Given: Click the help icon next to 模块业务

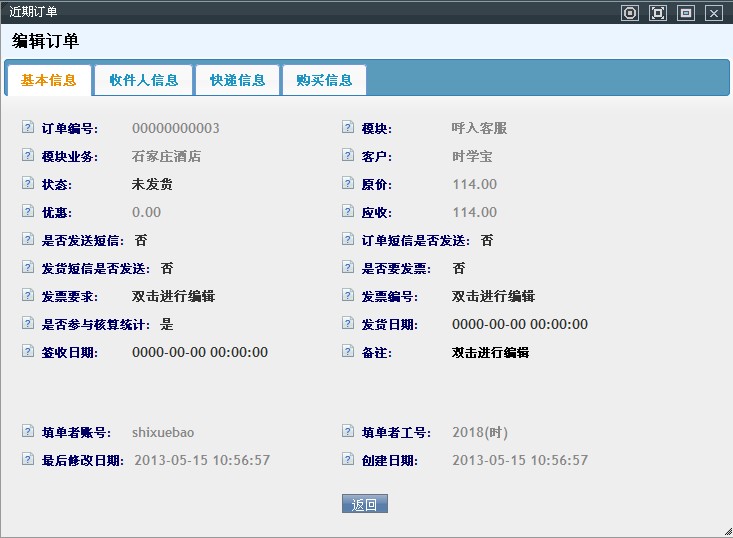Looking at the screenshot, I should (x=27, y=156).
